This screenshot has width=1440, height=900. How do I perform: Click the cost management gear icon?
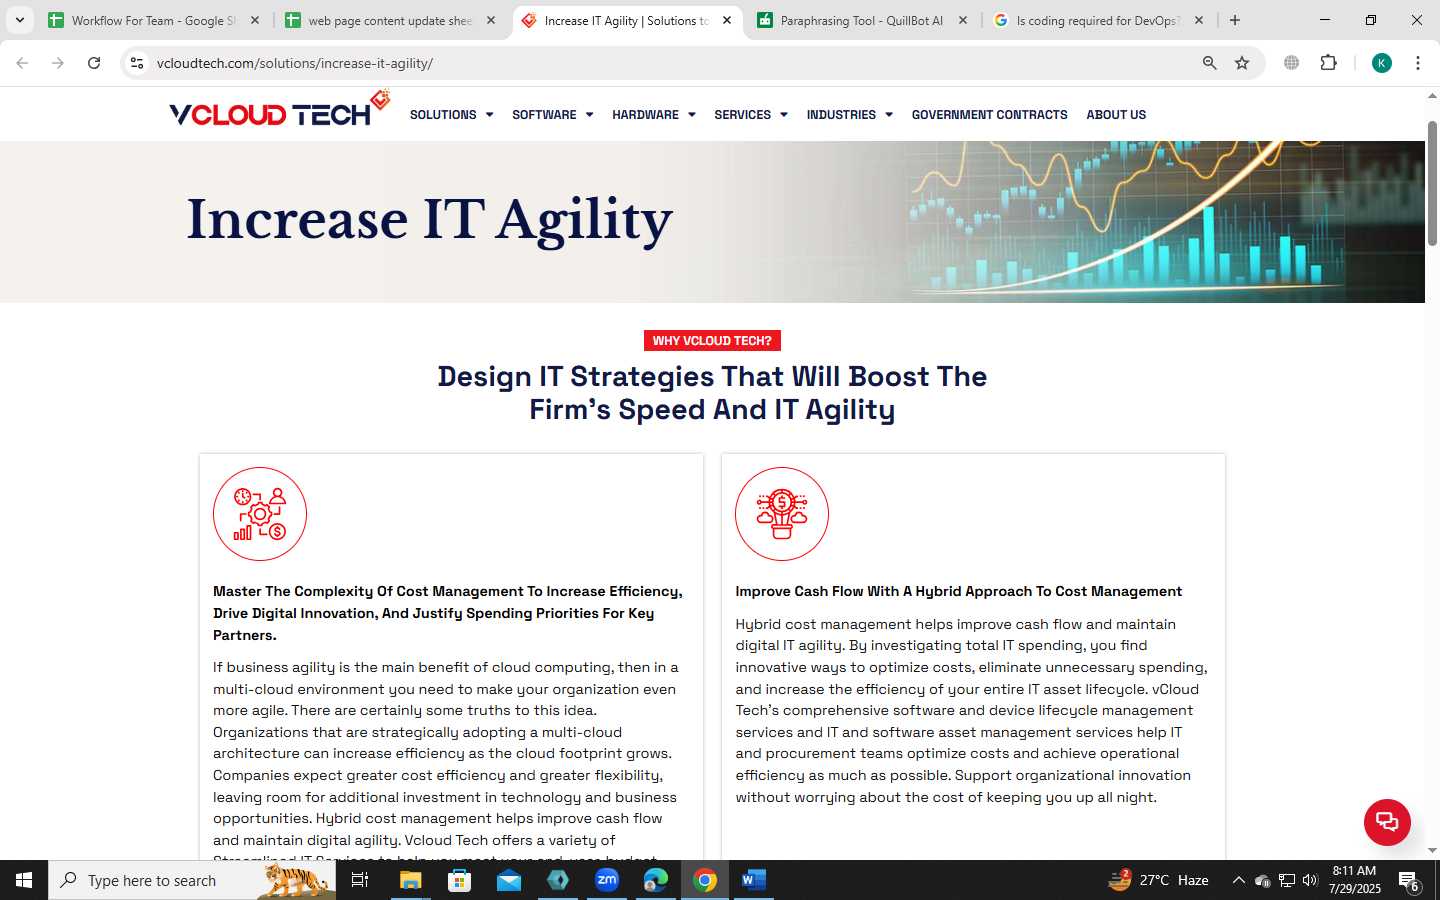click(x=260, y=514)
